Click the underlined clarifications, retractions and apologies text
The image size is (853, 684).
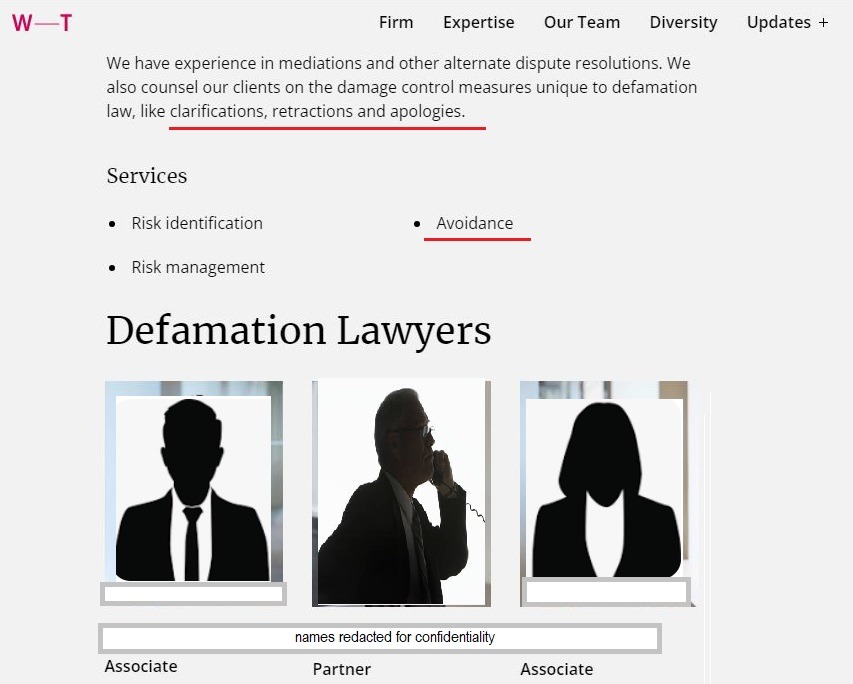317,111
